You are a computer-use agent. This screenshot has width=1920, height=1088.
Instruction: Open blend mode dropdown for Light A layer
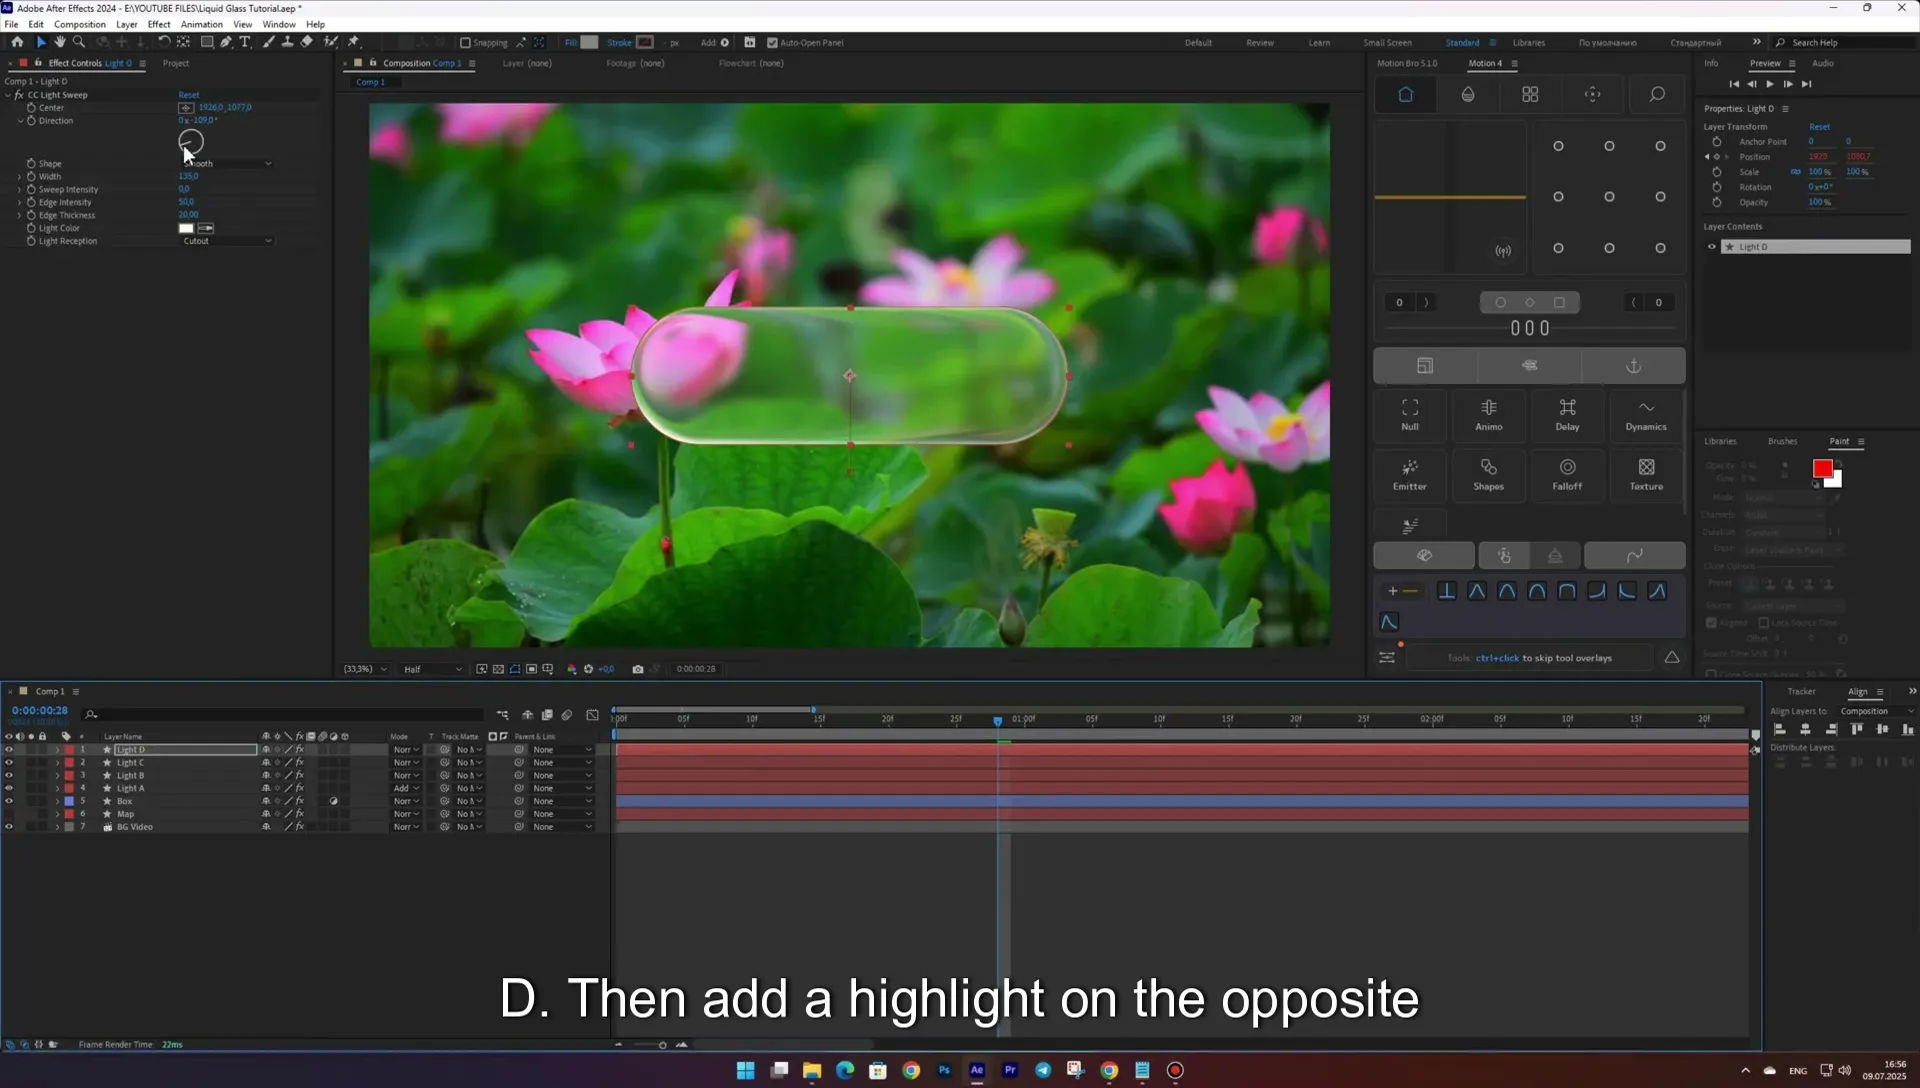(x=406, y=788)
